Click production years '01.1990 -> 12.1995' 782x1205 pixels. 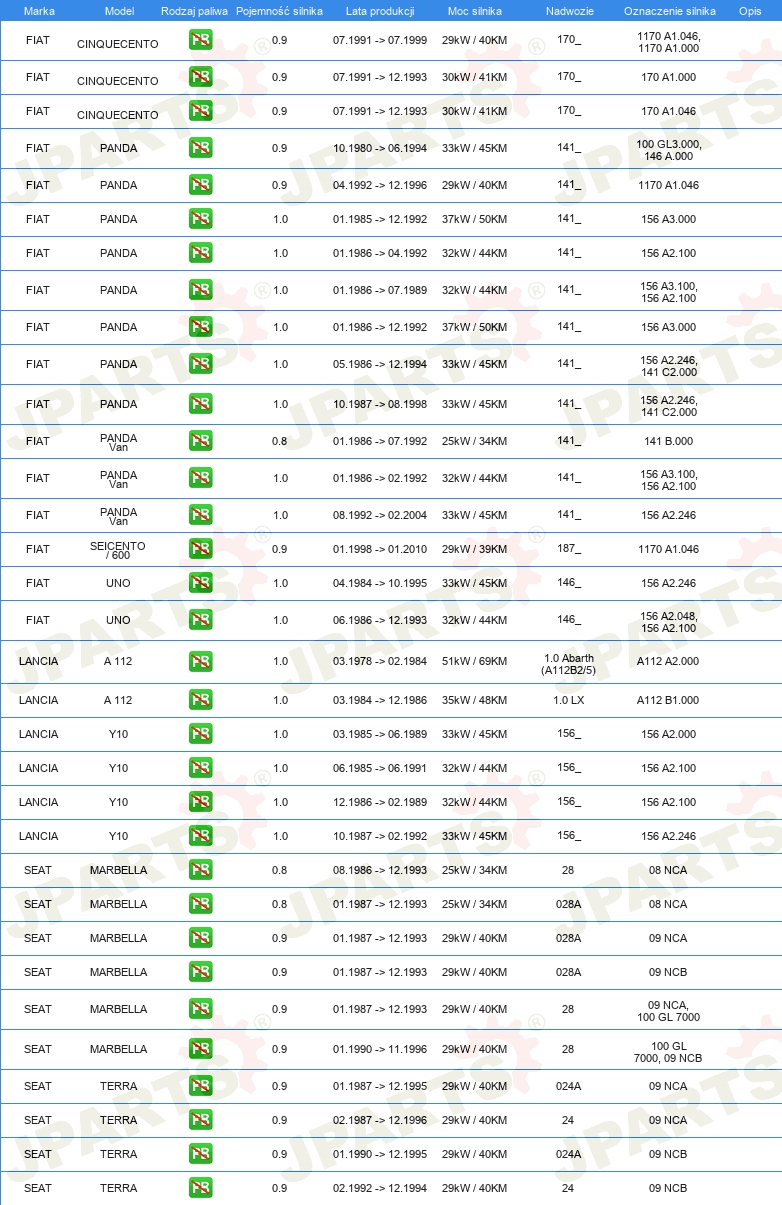[x=380, y=1154]
